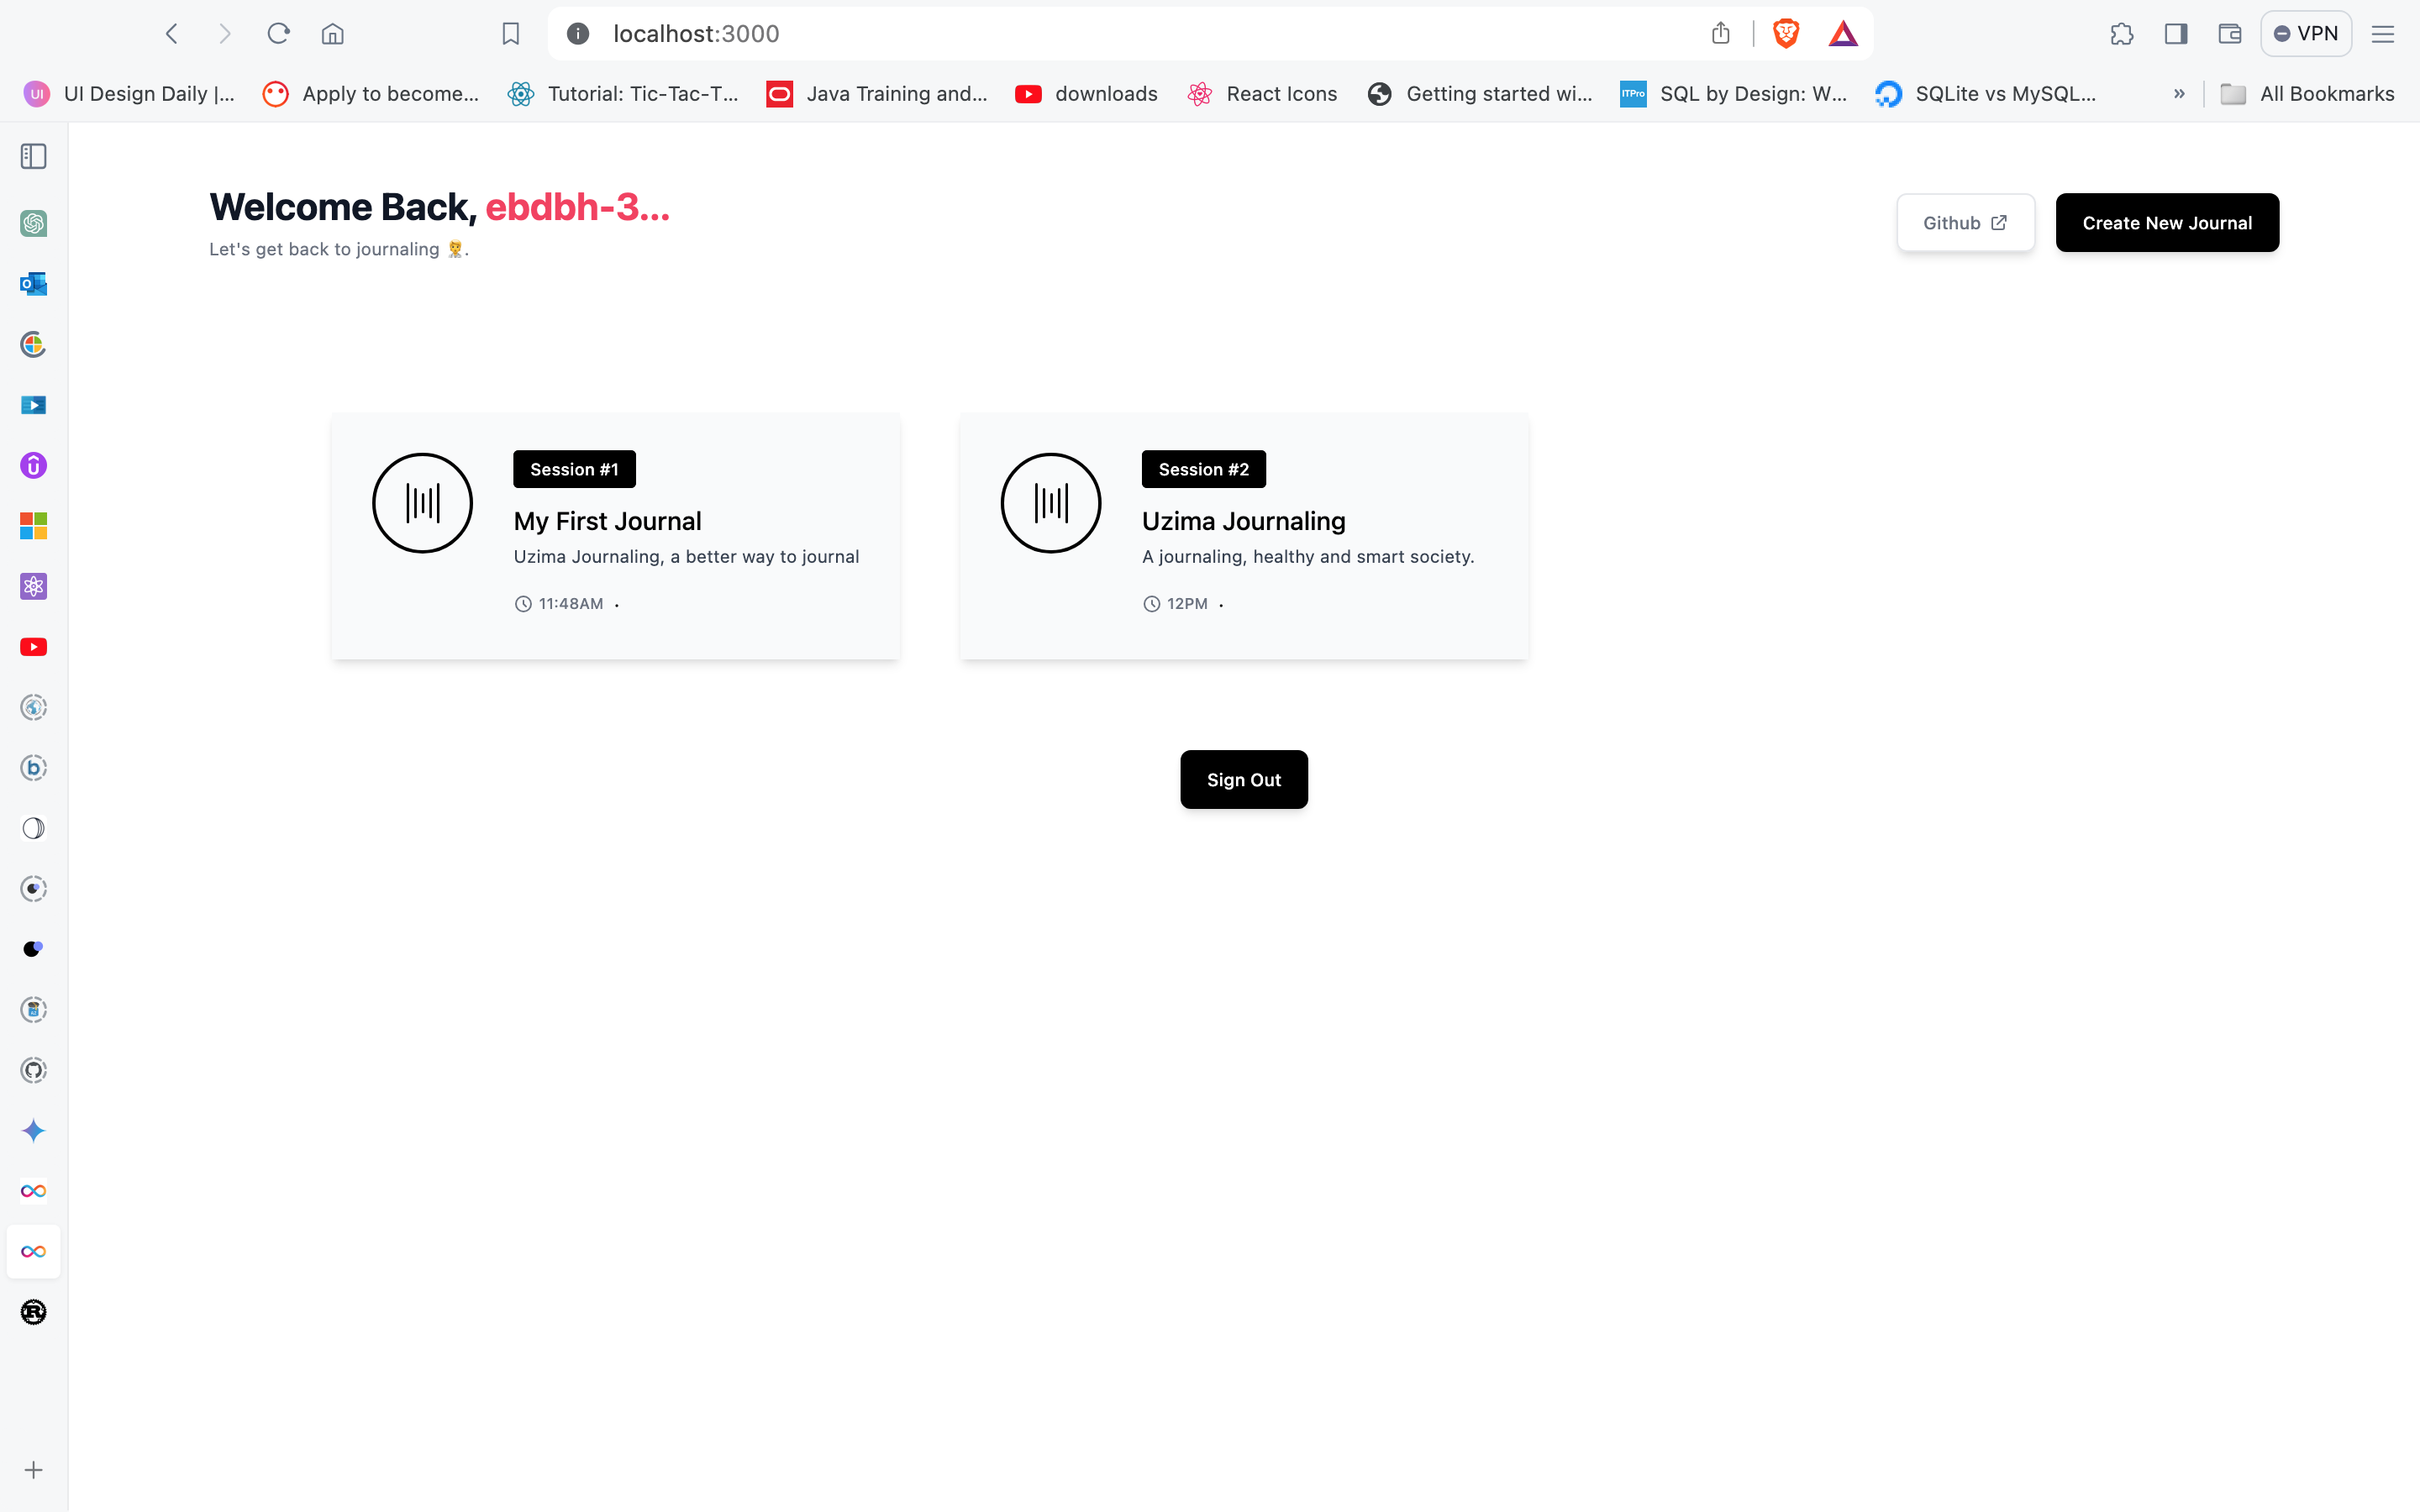This screenshot has width=2420, height=1512.
Task: Open Brave Rewards triangle icon
Action: pyautogui.click(x=1842, y=33)
